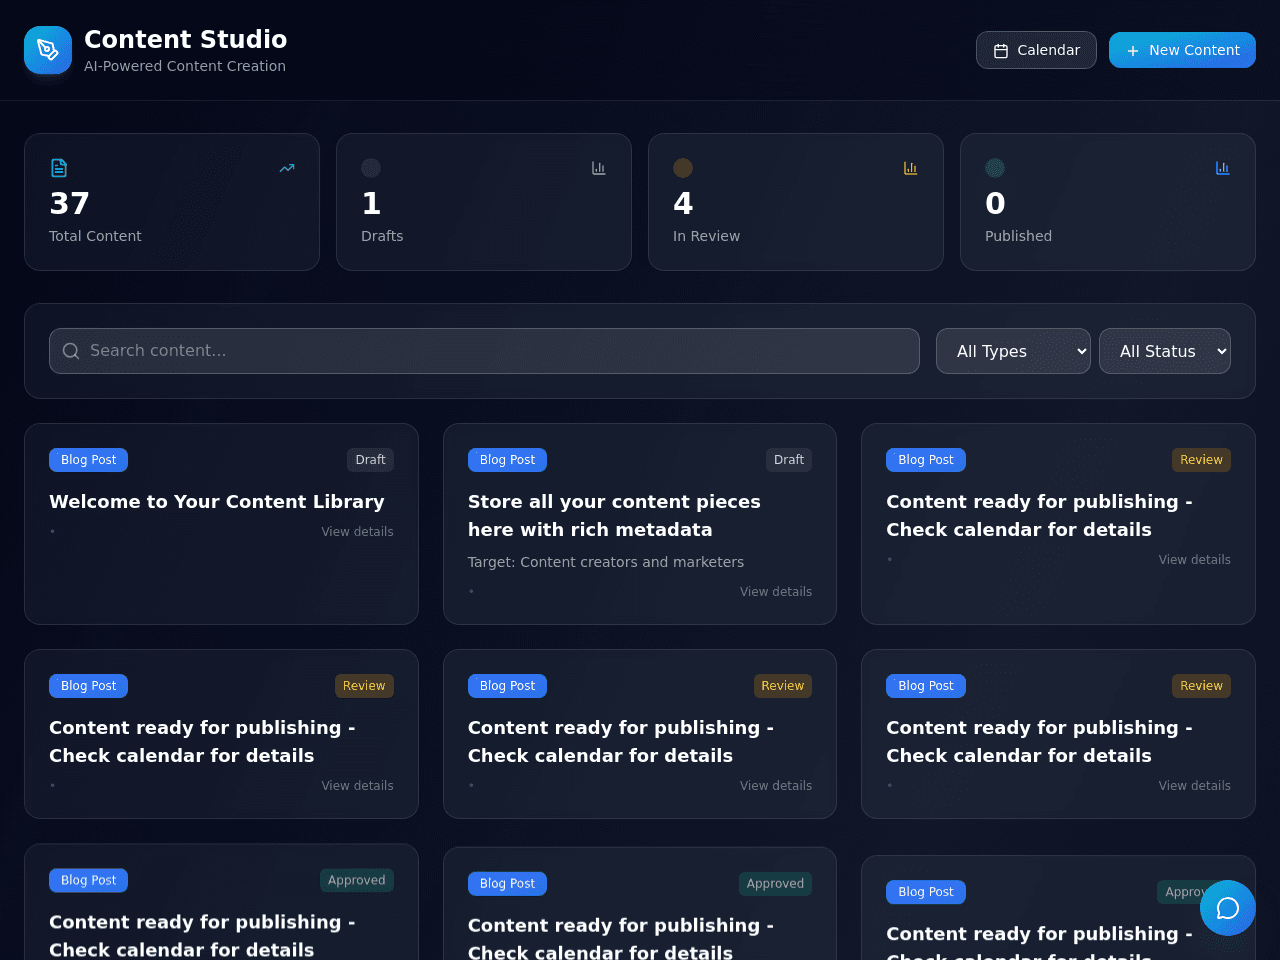Click the circular icon on Drafts card
The image size is (1280, 960).
click(x=371, y=168)
